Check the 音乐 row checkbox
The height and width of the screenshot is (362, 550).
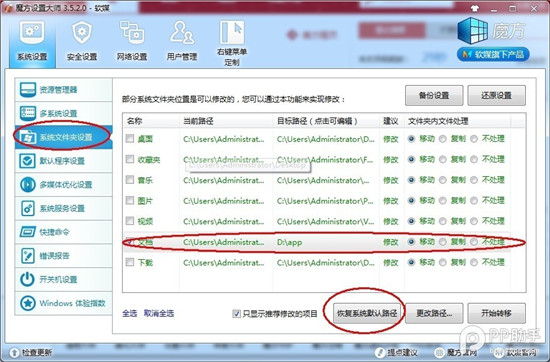click(x=130, y=180)
